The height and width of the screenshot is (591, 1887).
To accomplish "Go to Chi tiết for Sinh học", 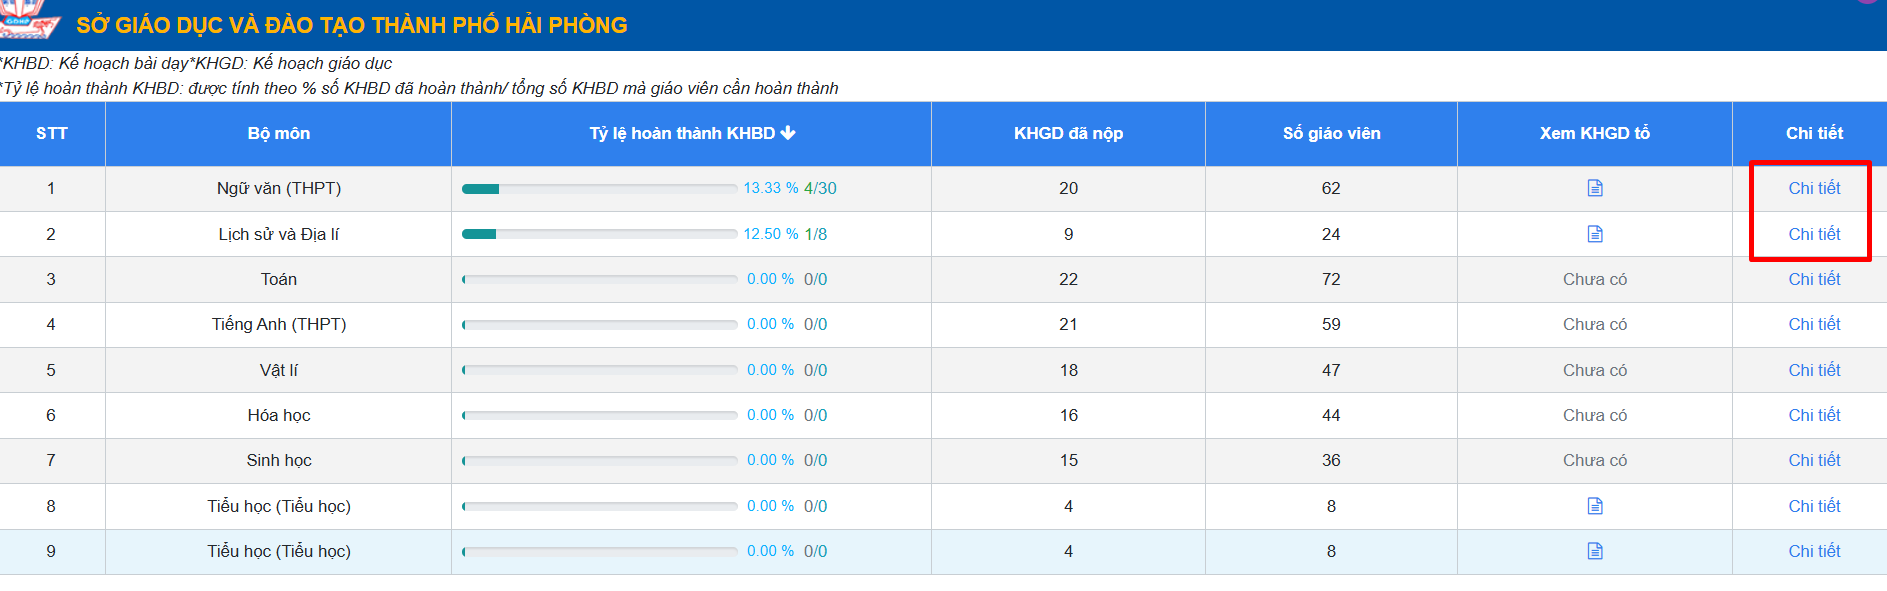I will (x=1813, y=460).
